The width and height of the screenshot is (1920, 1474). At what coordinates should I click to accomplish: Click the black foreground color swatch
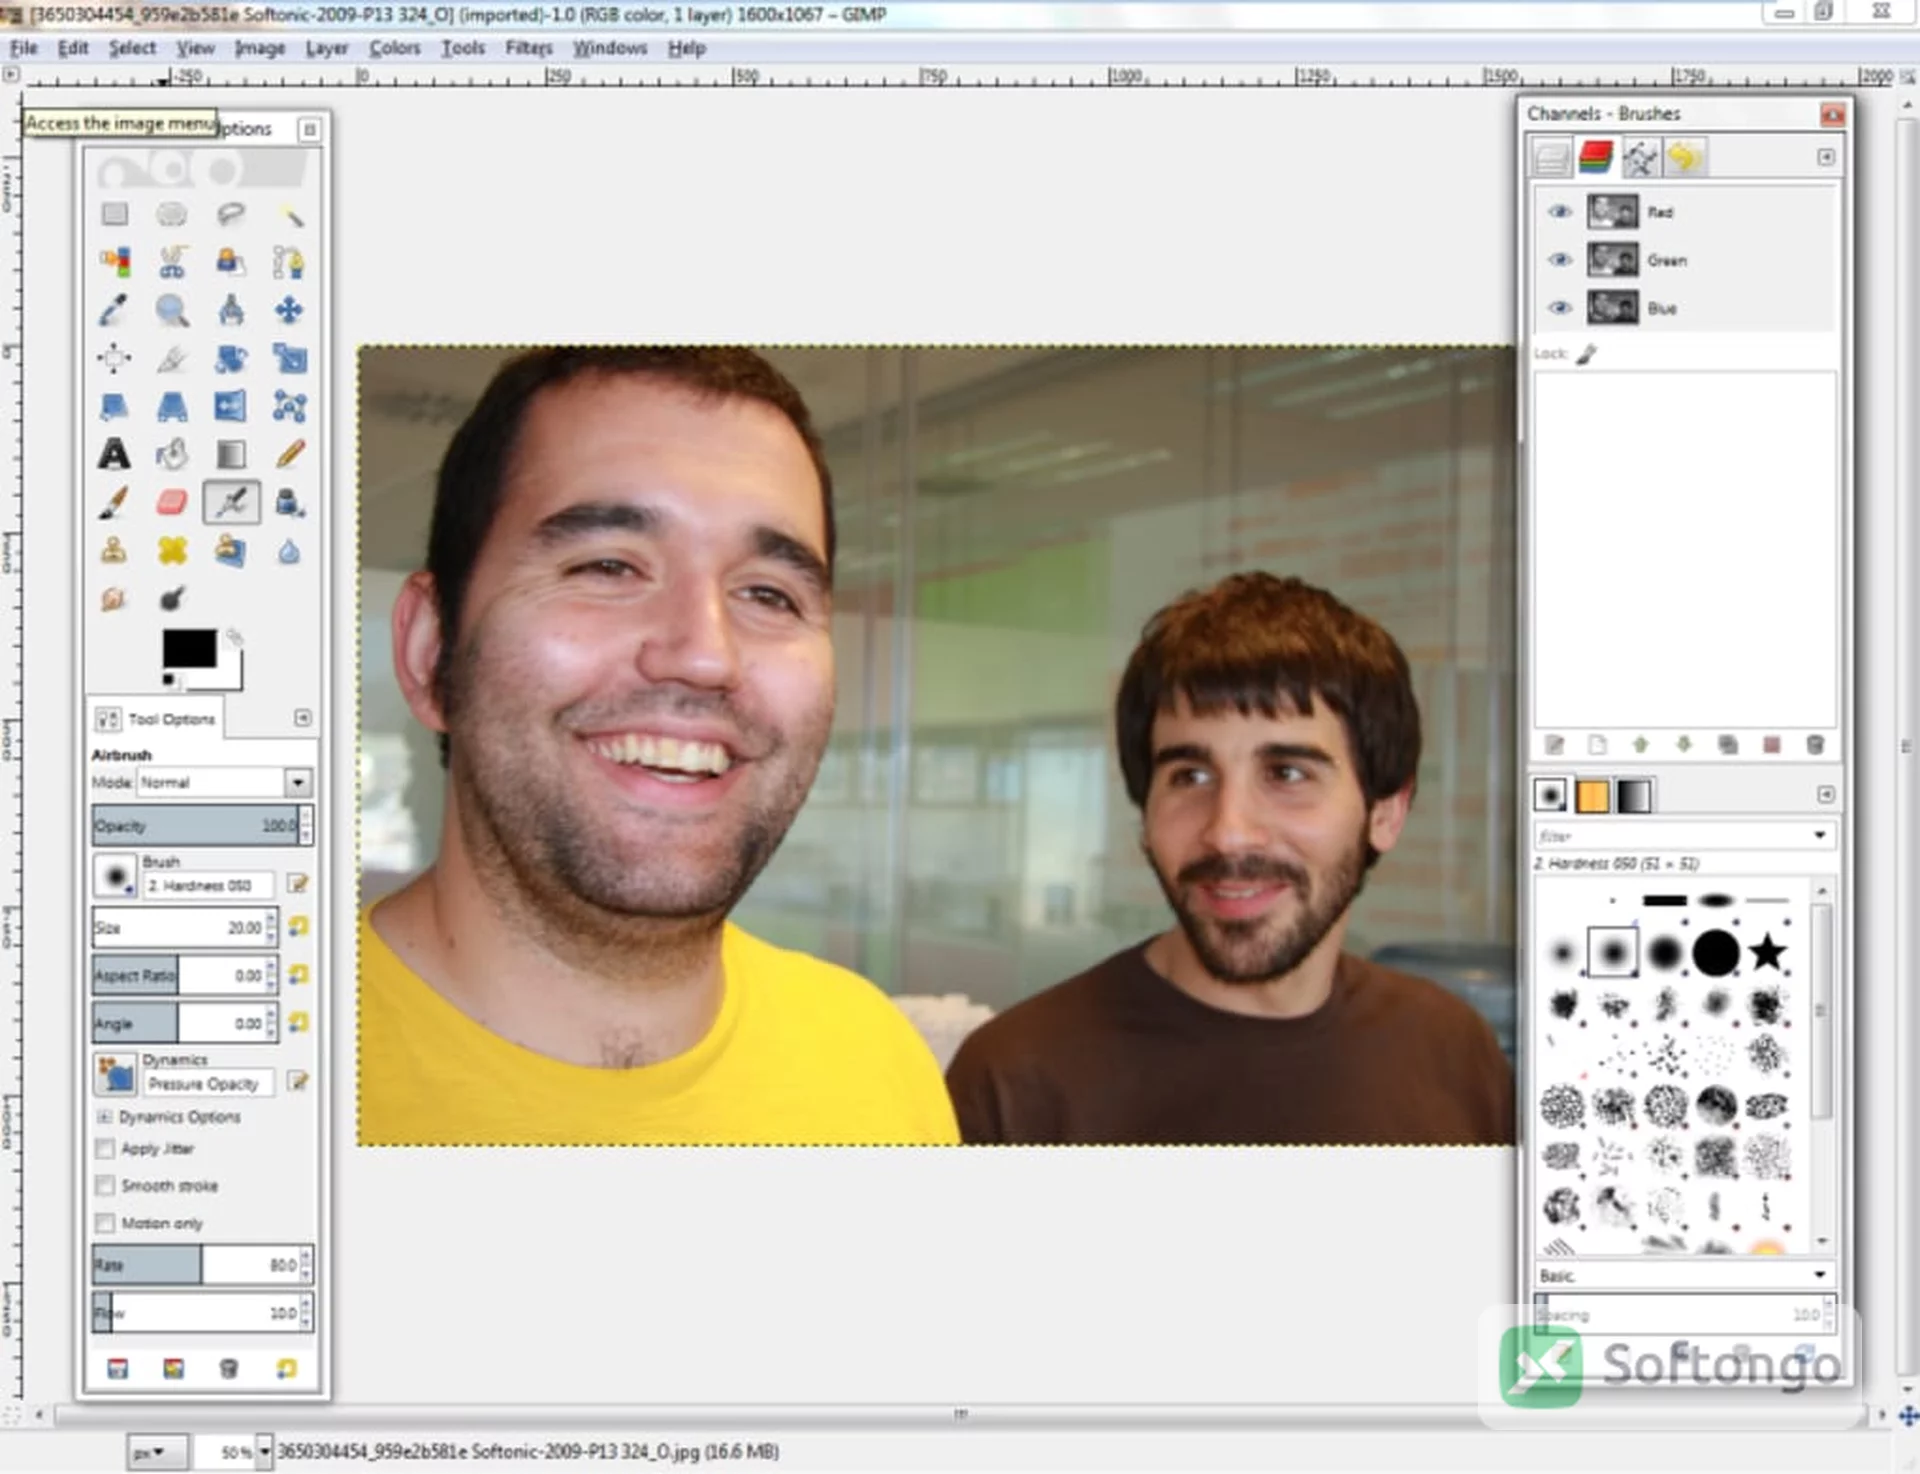tap(189, 648)
